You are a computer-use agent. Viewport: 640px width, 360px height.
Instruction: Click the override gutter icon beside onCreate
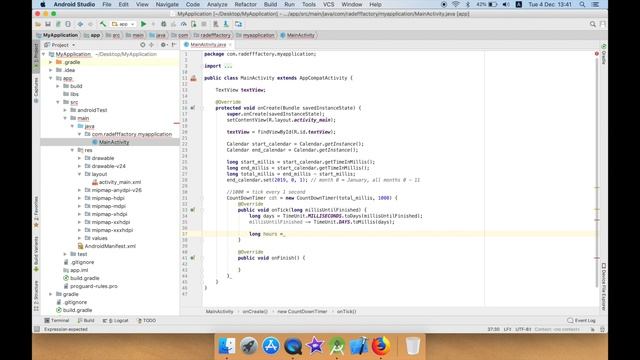click(x=193, y=108)
